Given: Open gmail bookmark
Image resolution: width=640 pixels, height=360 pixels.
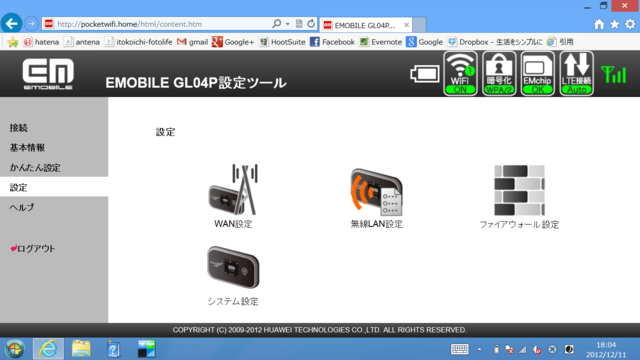Looking at the screenshot, I should click(193, 42).
